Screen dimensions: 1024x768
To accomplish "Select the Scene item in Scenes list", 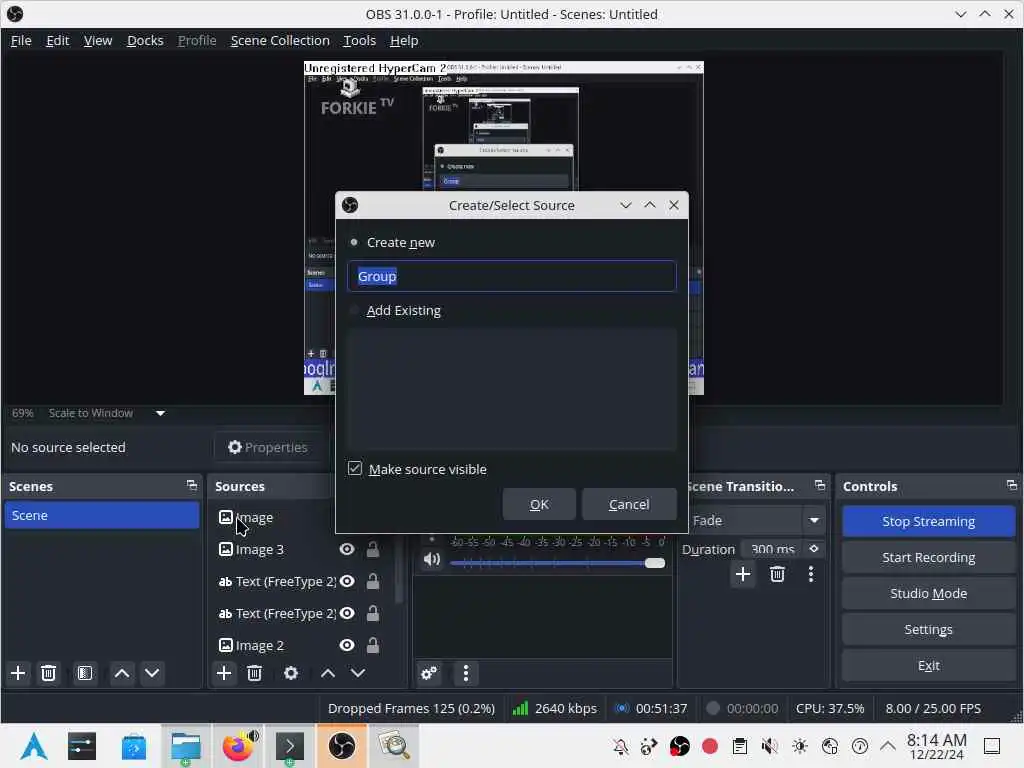I will click(102, 515).
